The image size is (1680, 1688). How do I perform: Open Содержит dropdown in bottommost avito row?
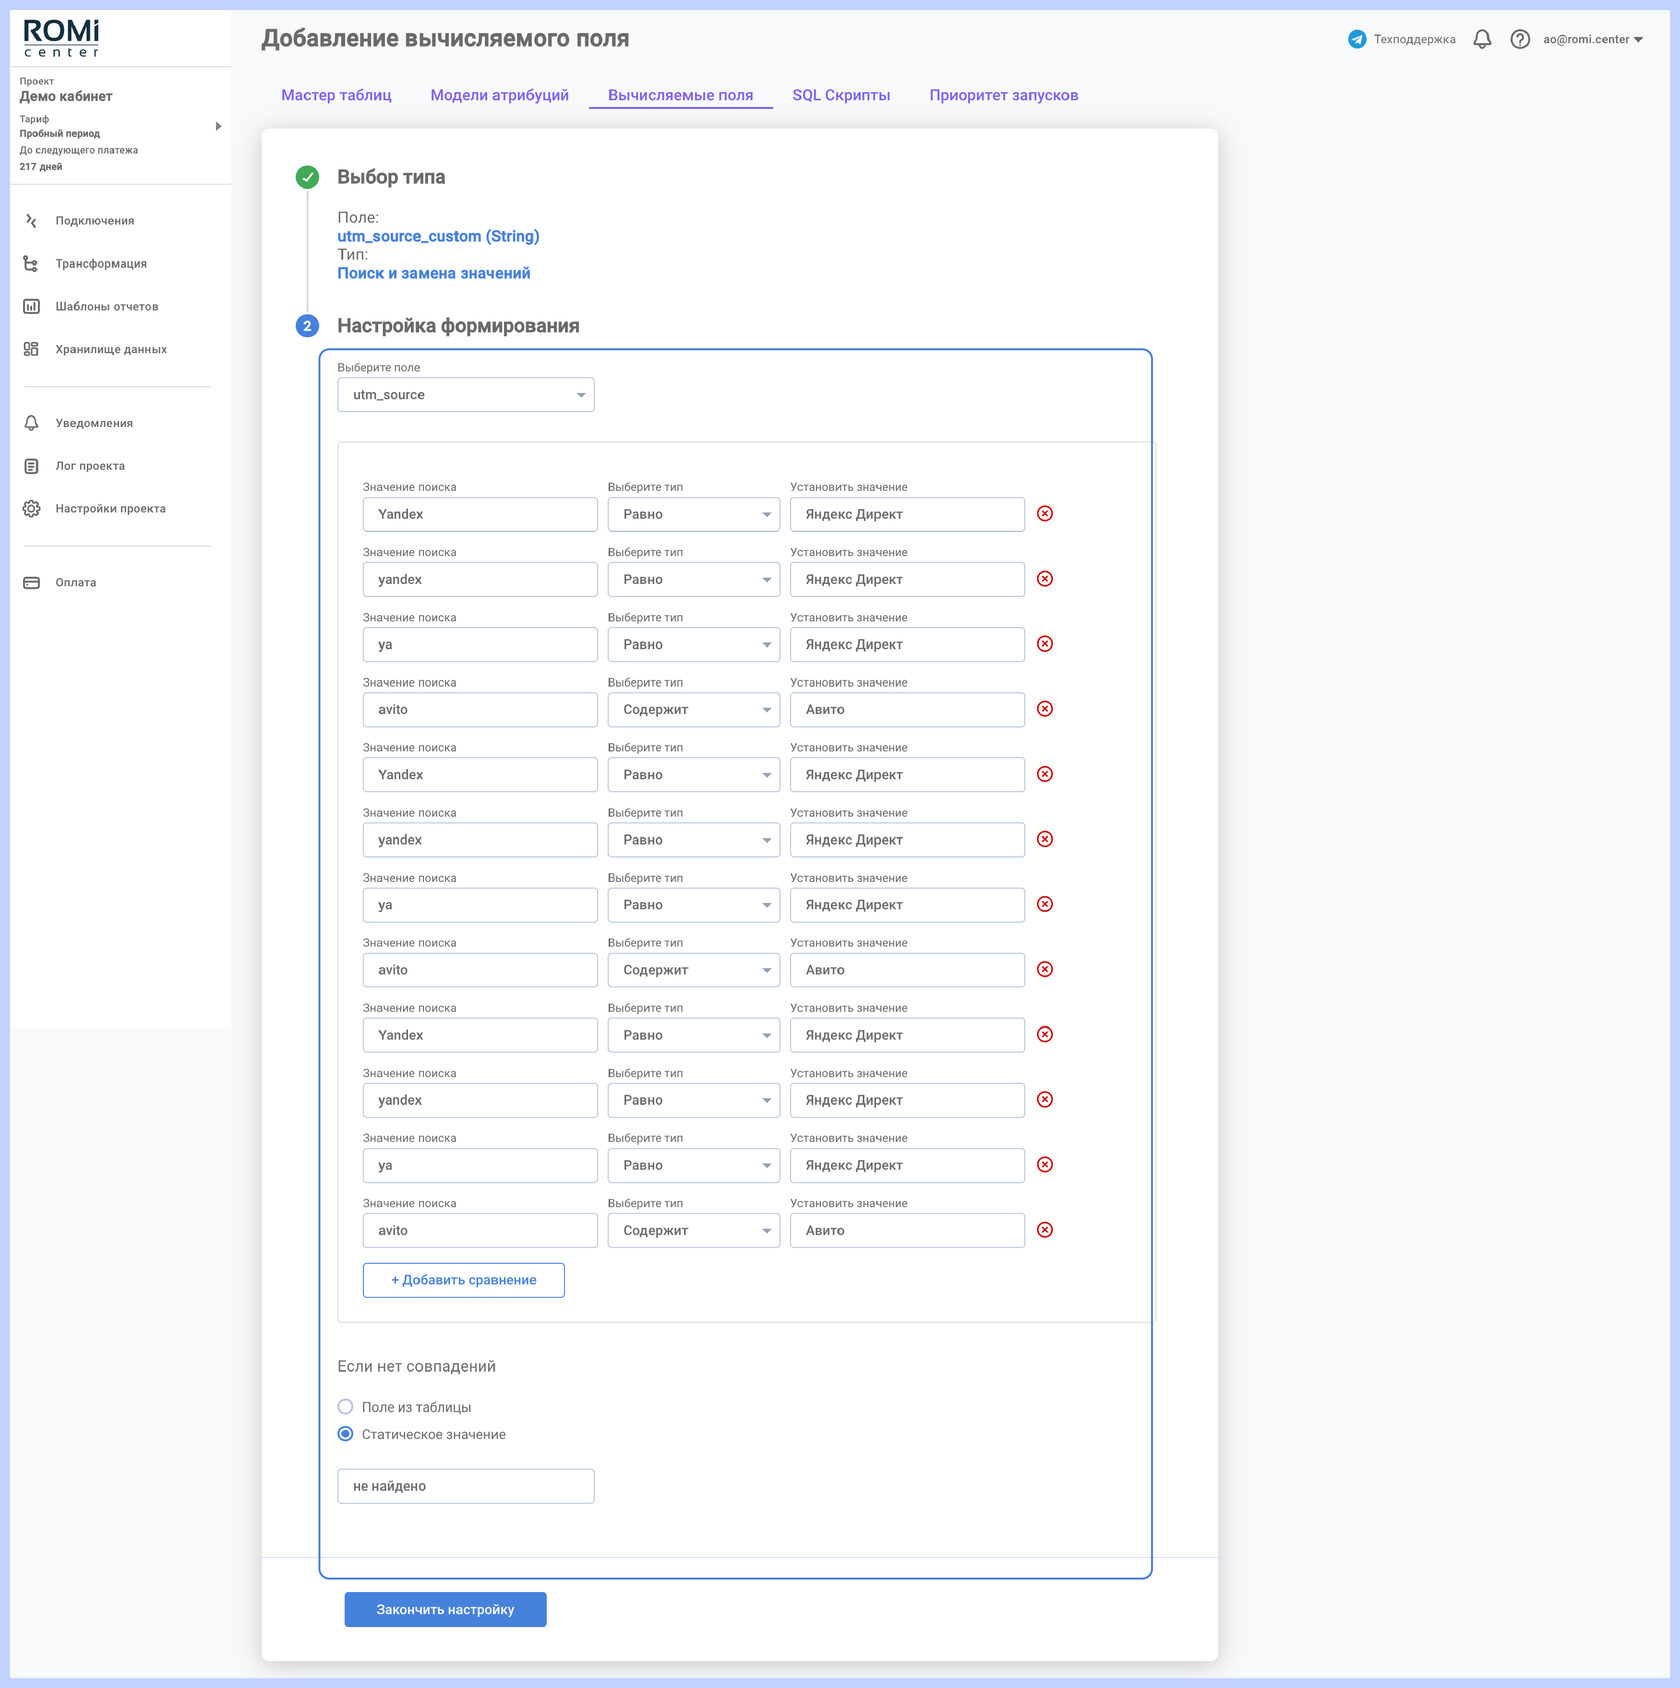click(694, 1230)
